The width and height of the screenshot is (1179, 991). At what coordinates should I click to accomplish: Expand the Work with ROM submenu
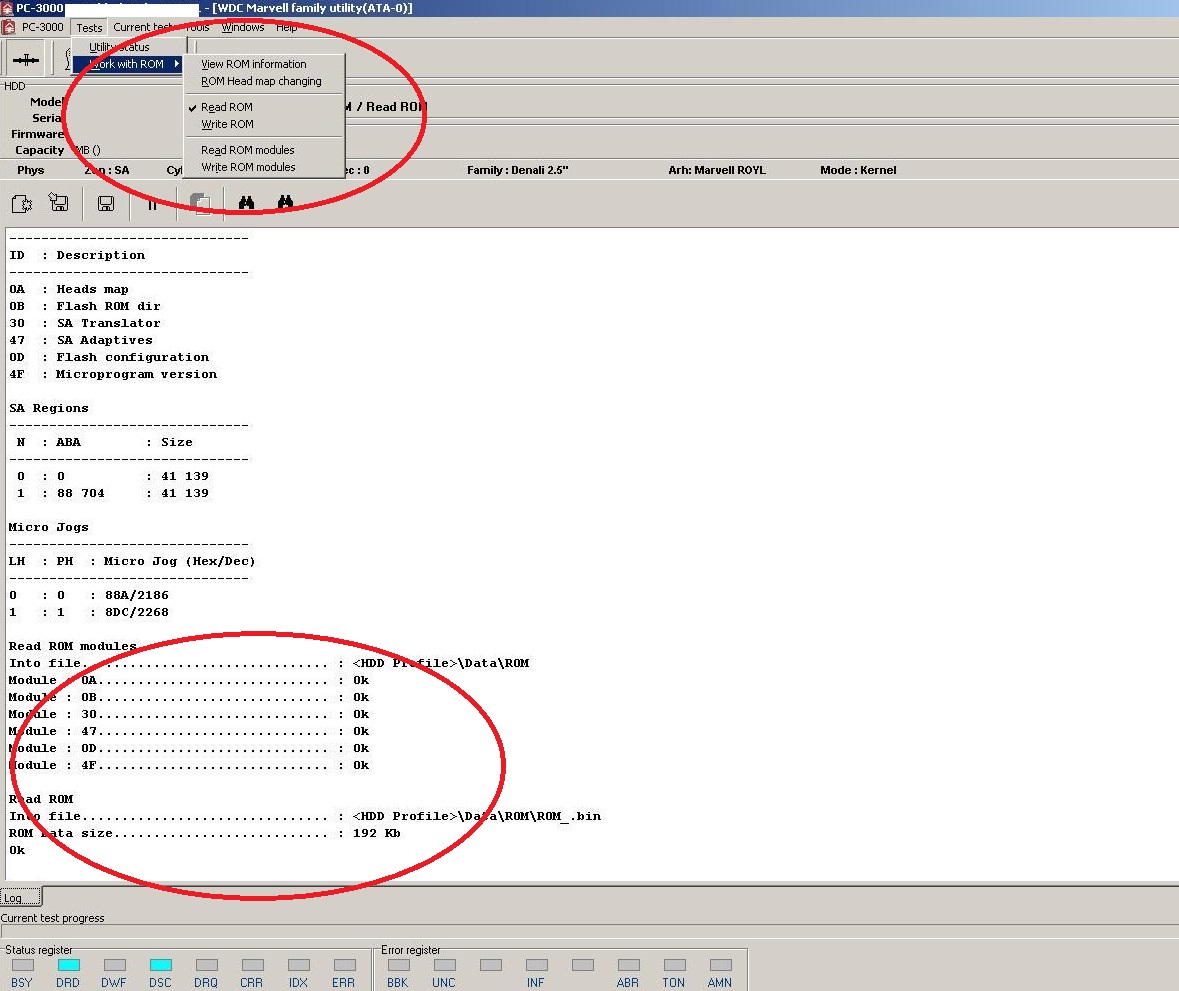(128, 64)
